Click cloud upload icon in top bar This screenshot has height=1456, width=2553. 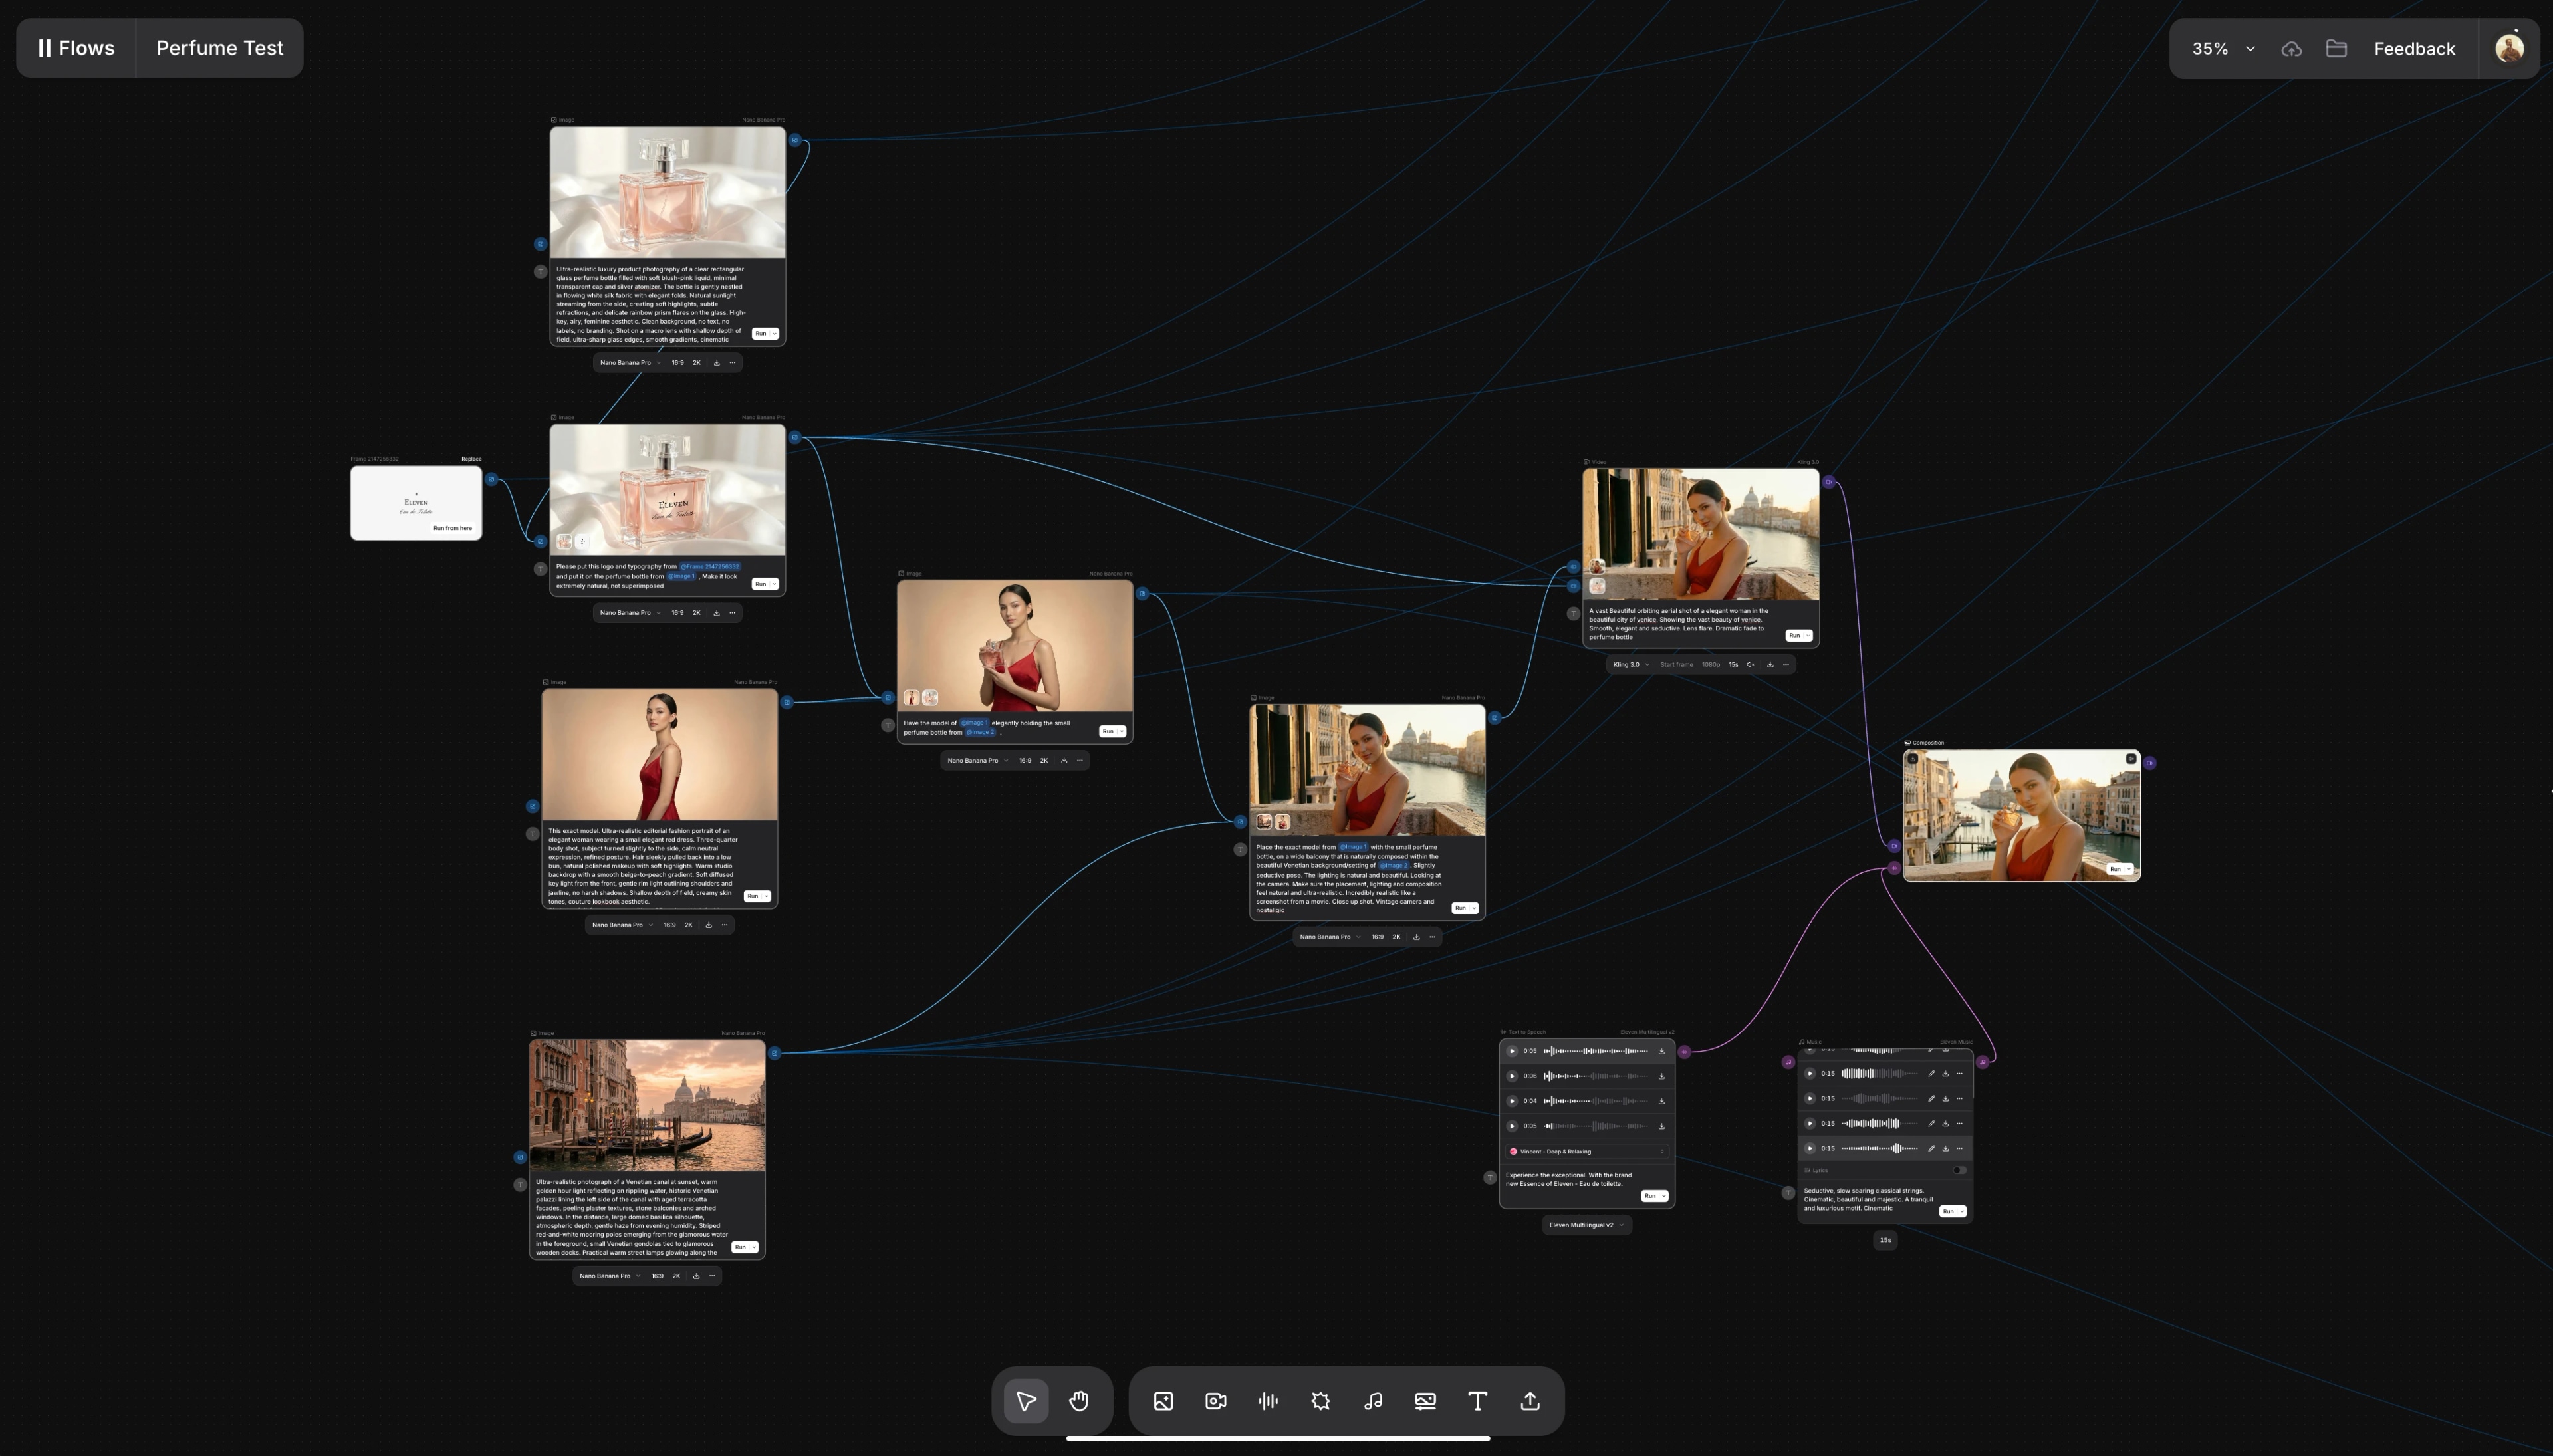[2291, 49]
